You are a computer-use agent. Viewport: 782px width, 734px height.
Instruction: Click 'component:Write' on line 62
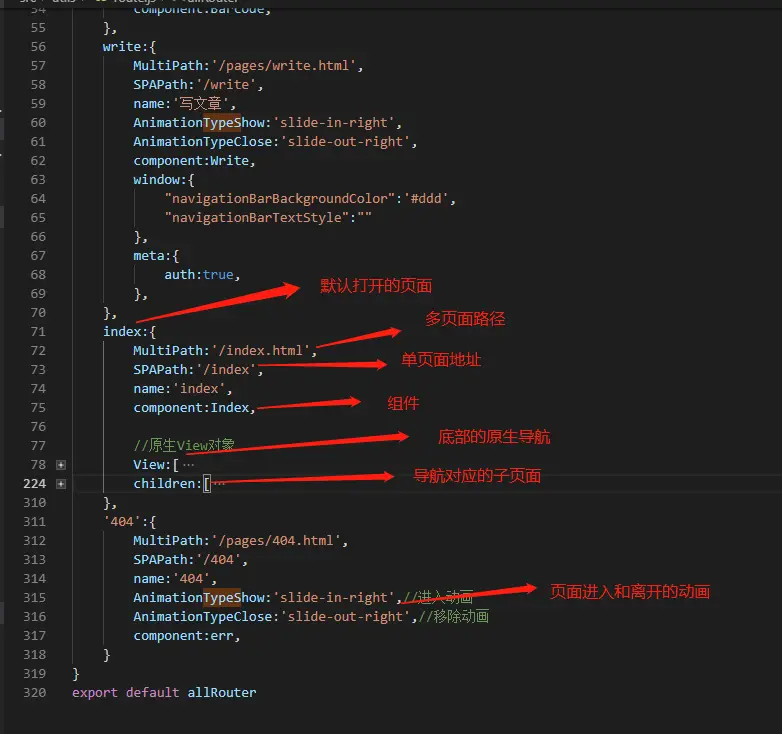191,161
